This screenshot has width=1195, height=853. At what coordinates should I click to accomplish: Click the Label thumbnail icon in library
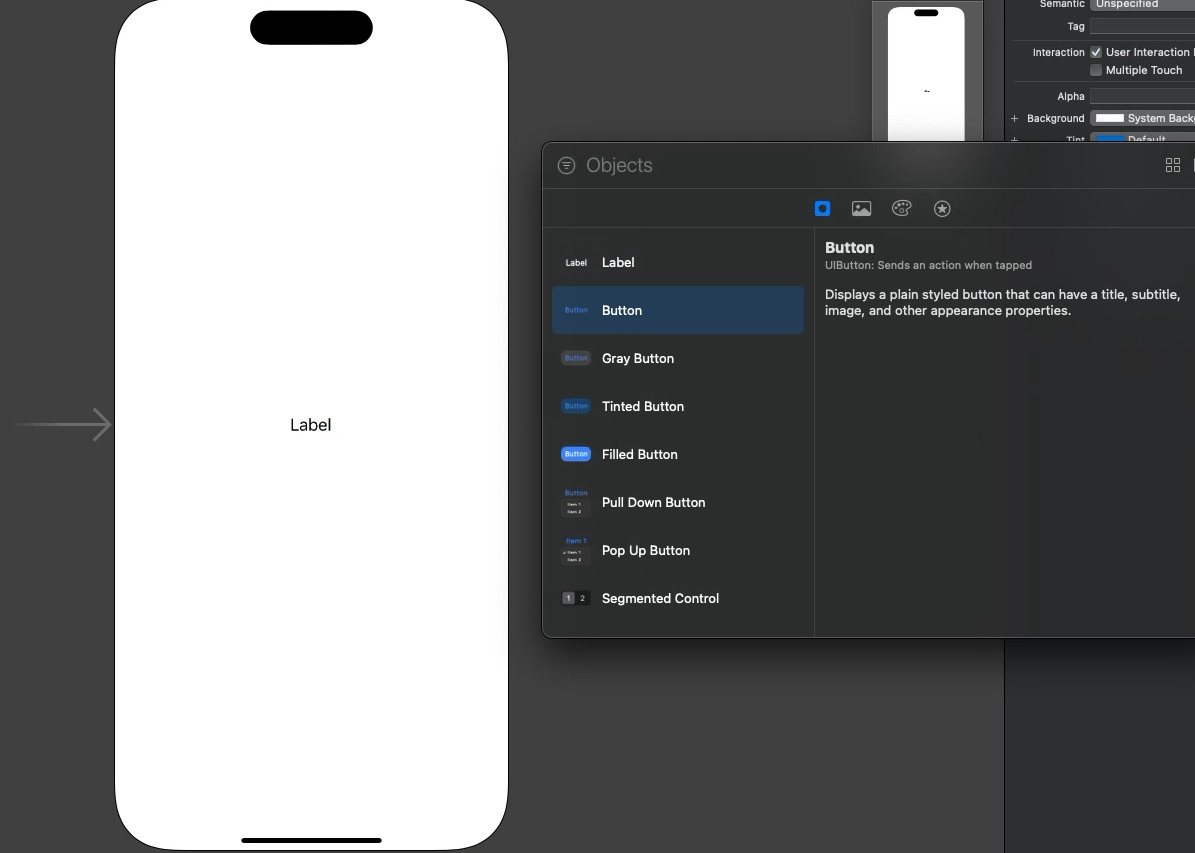pos(576,263)
